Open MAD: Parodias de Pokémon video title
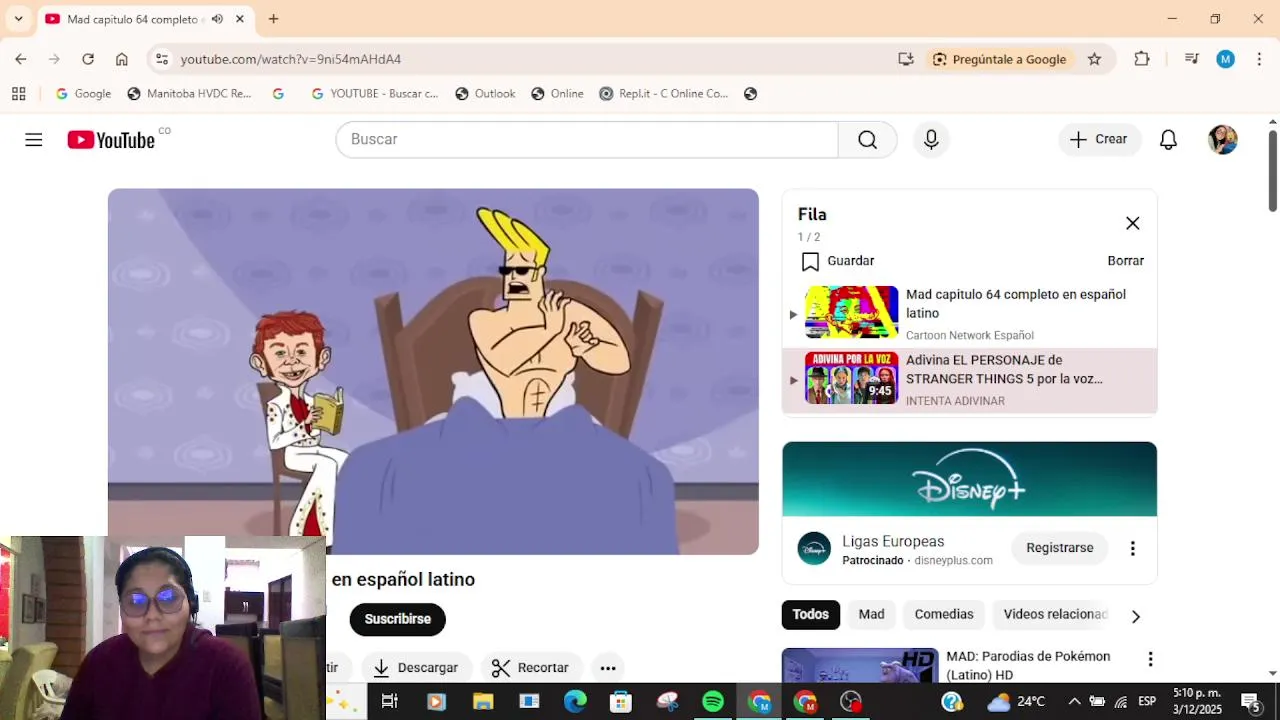 point(1028,665)
